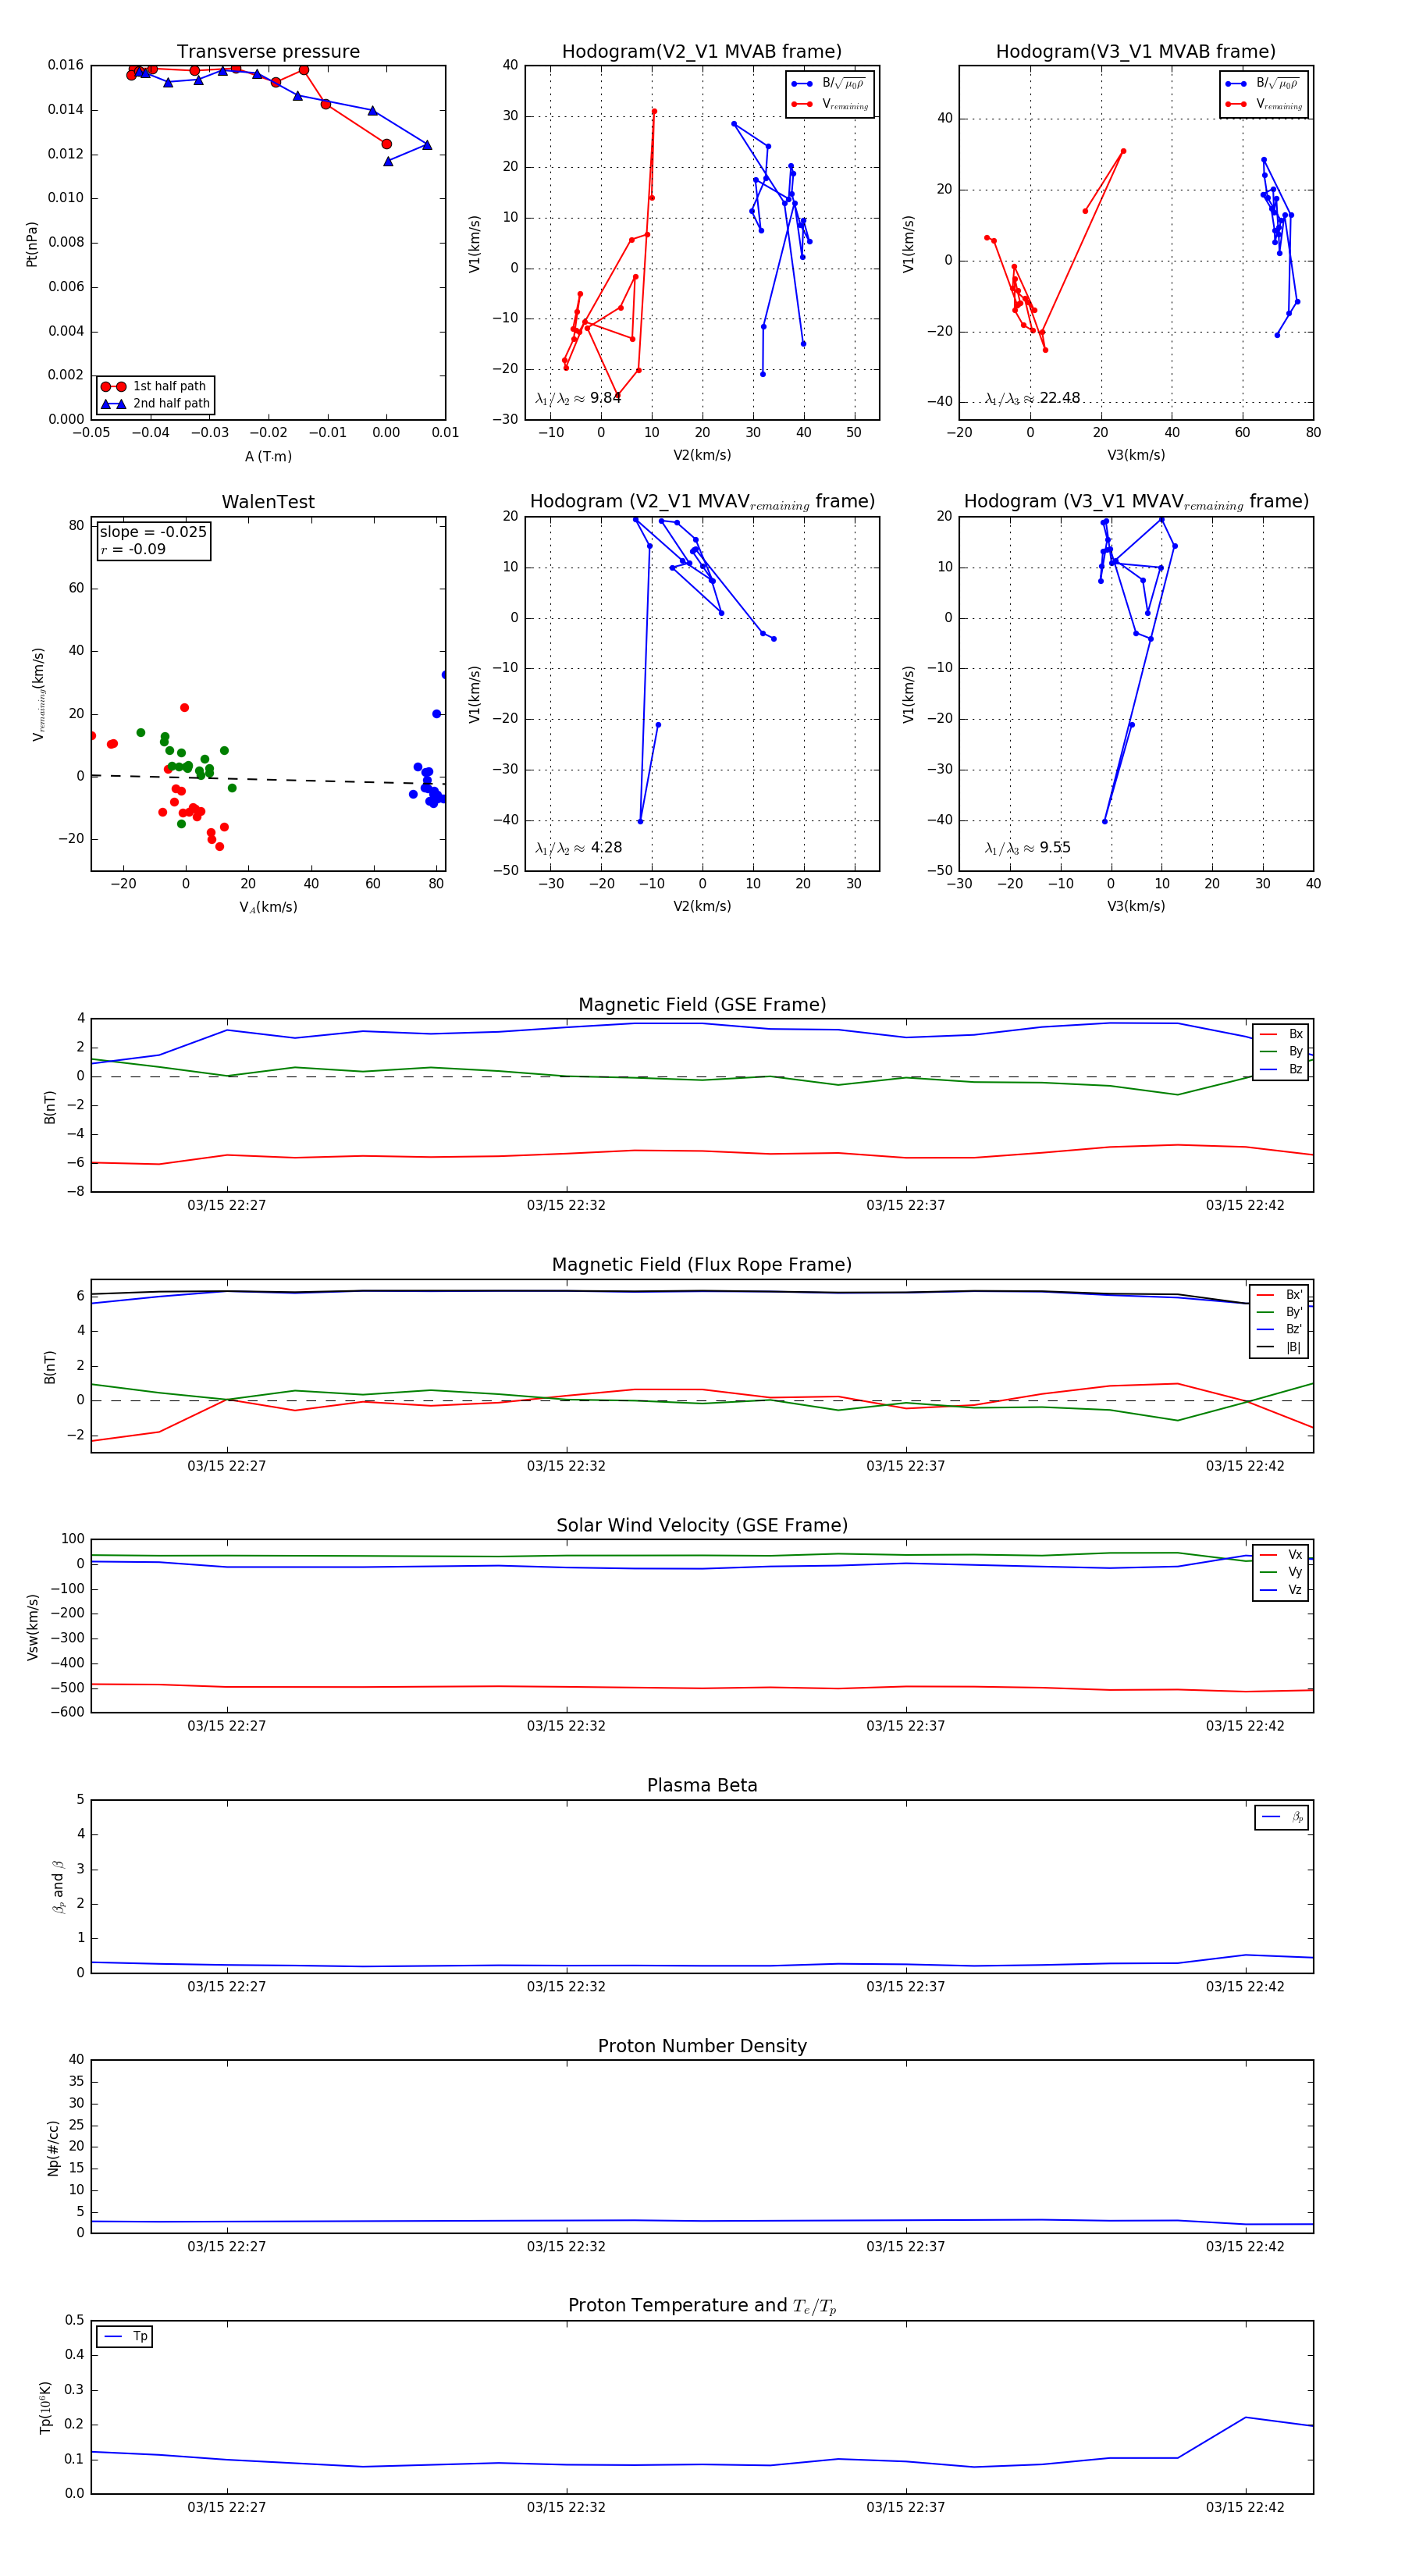Click the beta_p legend in Plasma Beta panel

coord(1282,1817)
